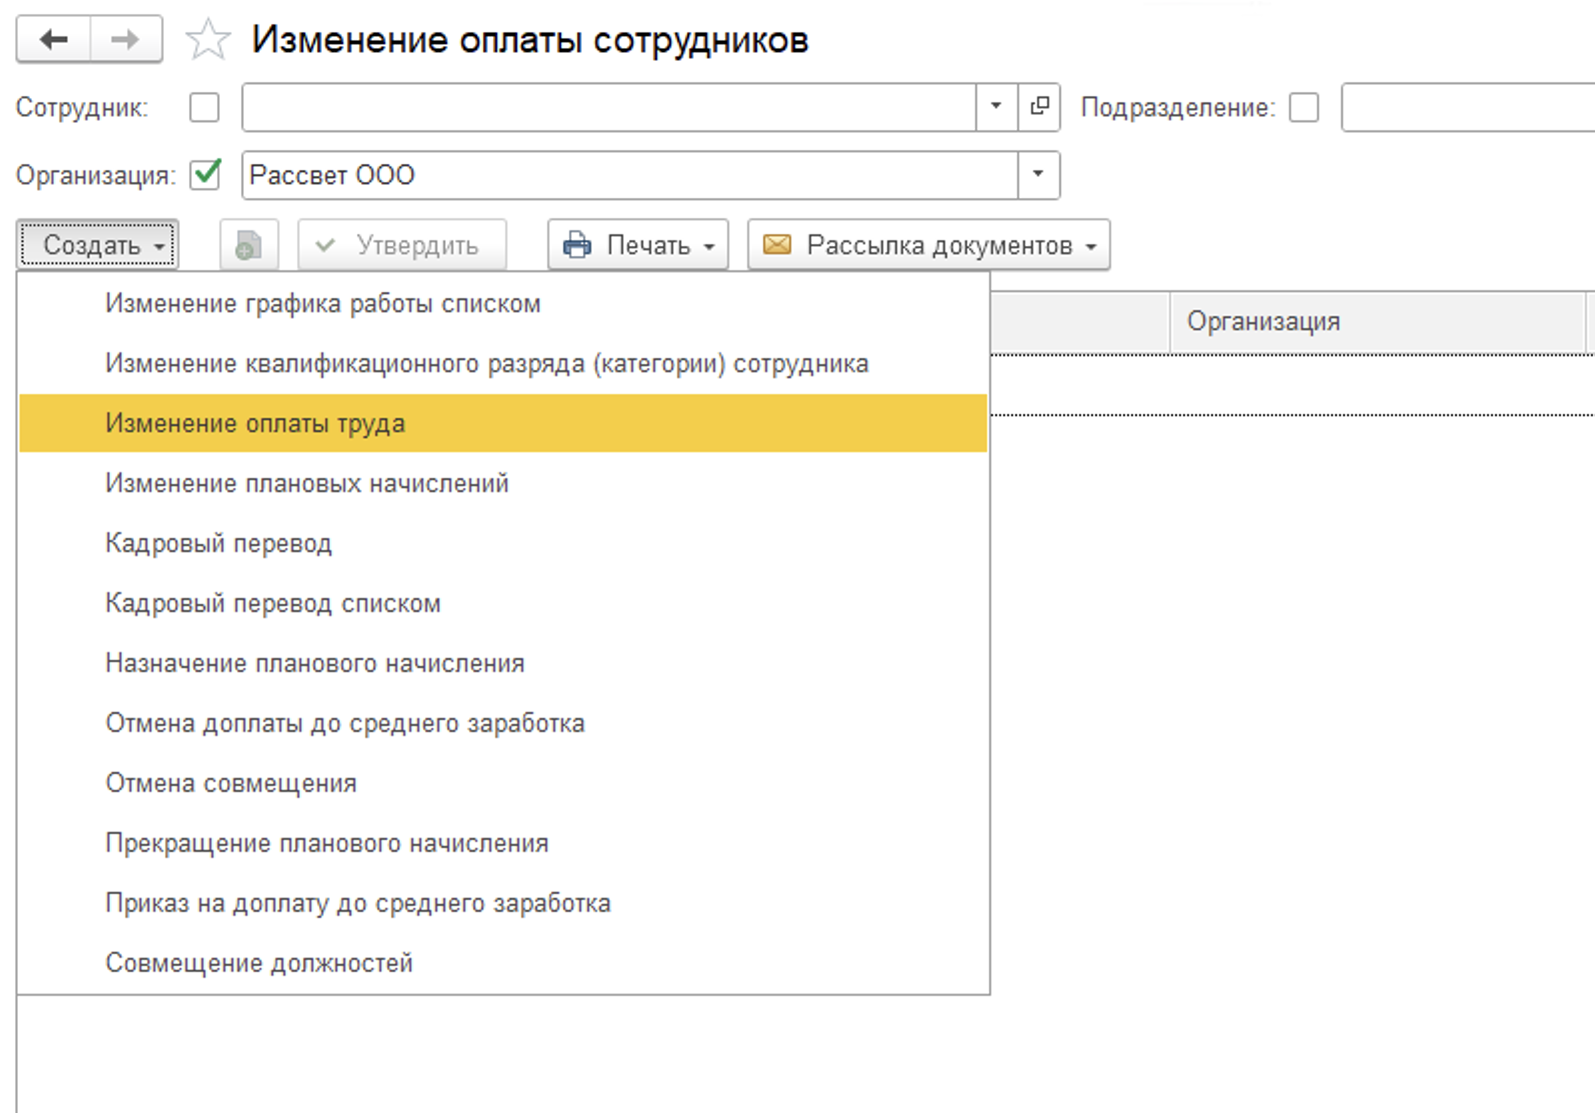Select Изменение графика работы списком

pos(503,304)
